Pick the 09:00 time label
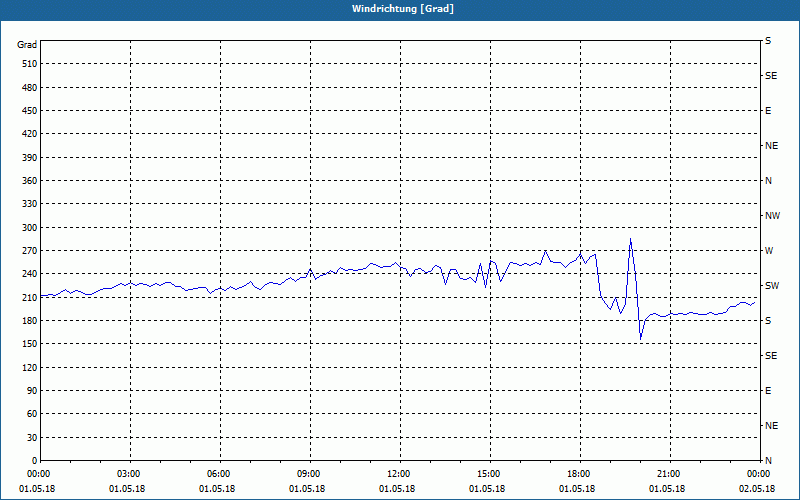The height and width of the screenshot is (500, 800). click(309, 474)
